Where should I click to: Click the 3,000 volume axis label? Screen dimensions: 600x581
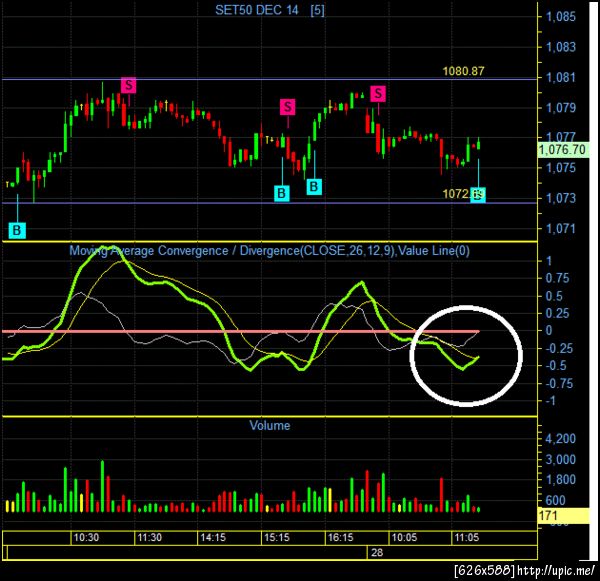(x=561, y=459)
